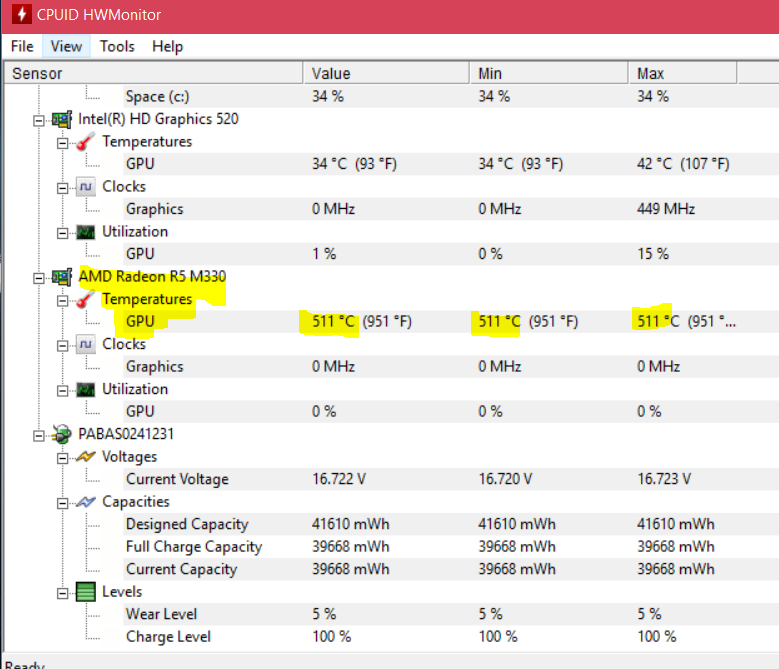Screen dimensions: 779x669
Task: Click the Value column header
Action: [x=387, y=74]
